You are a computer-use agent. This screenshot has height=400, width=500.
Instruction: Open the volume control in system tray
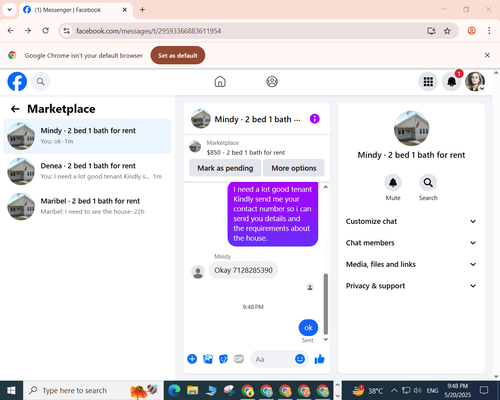coord(417,390)
